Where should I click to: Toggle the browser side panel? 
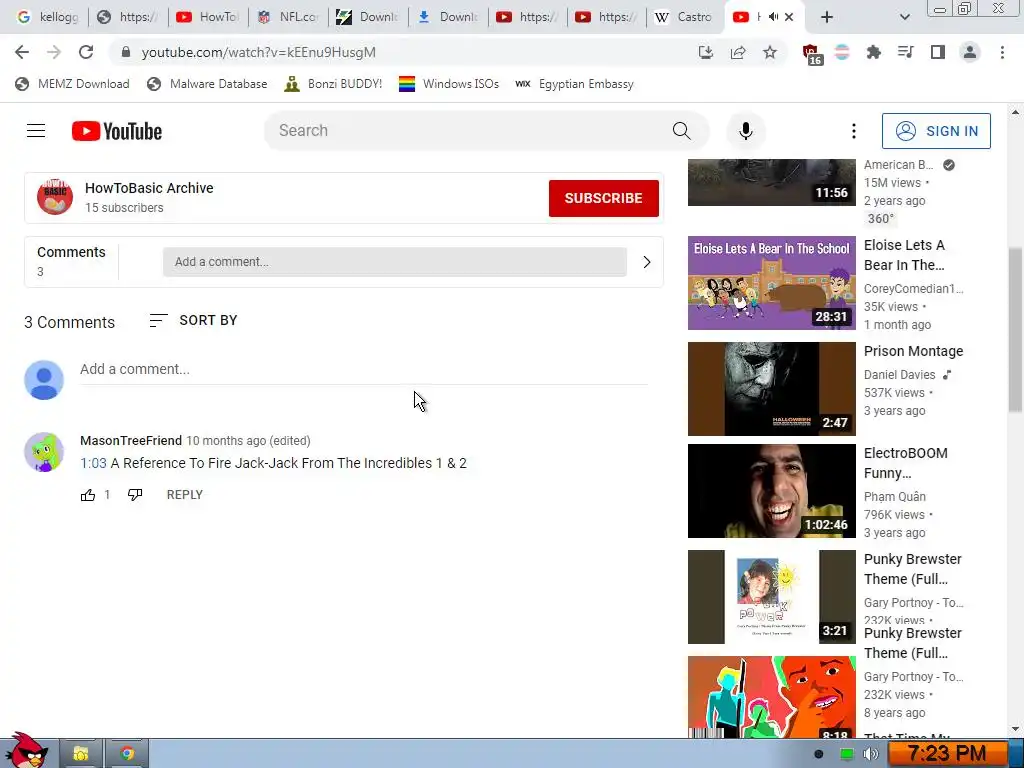tap(938, 52)
